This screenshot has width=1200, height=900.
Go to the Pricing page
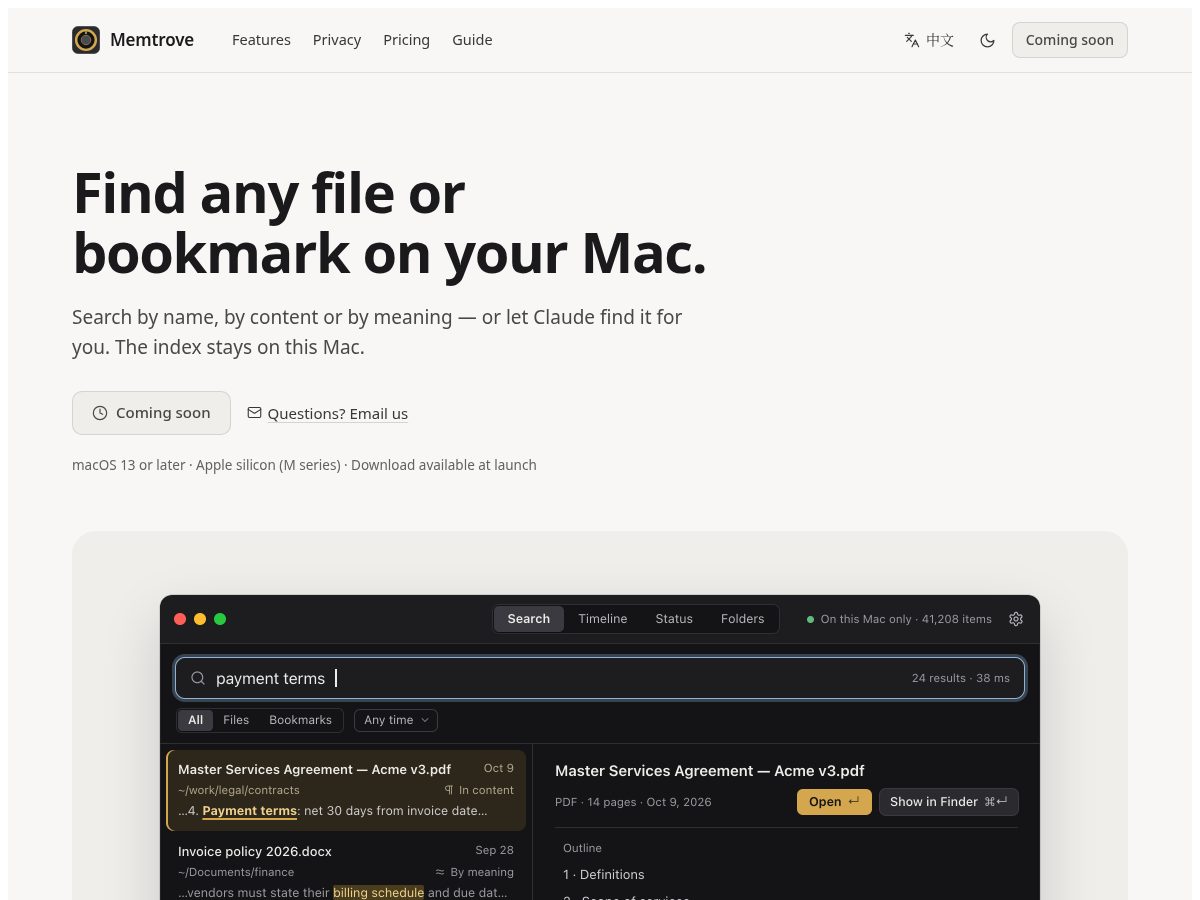(x=406, y=40)
